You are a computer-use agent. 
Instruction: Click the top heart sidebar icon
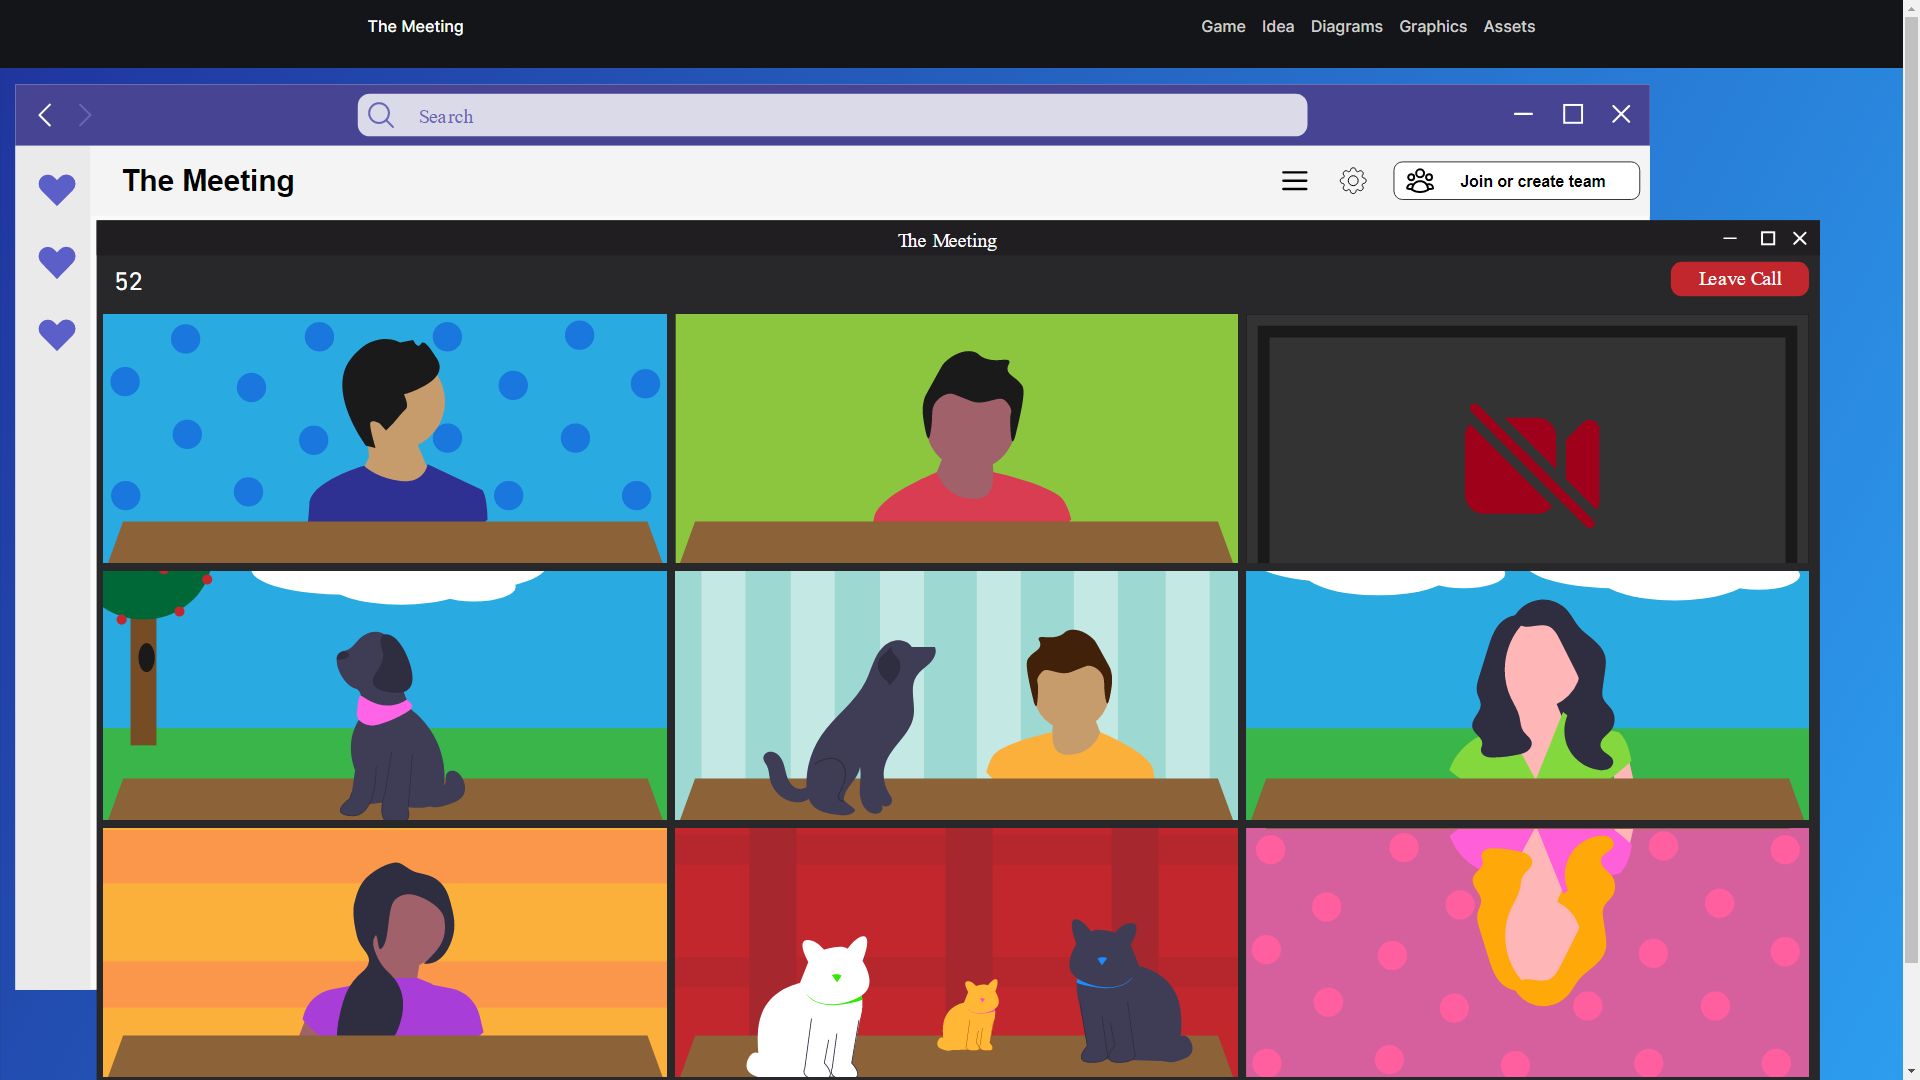(57, 189)
